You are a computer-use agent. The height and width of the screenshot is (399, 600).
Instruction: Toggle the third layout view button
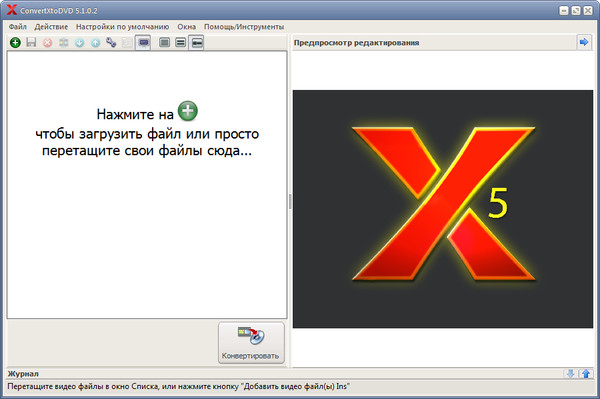point(197,42)
